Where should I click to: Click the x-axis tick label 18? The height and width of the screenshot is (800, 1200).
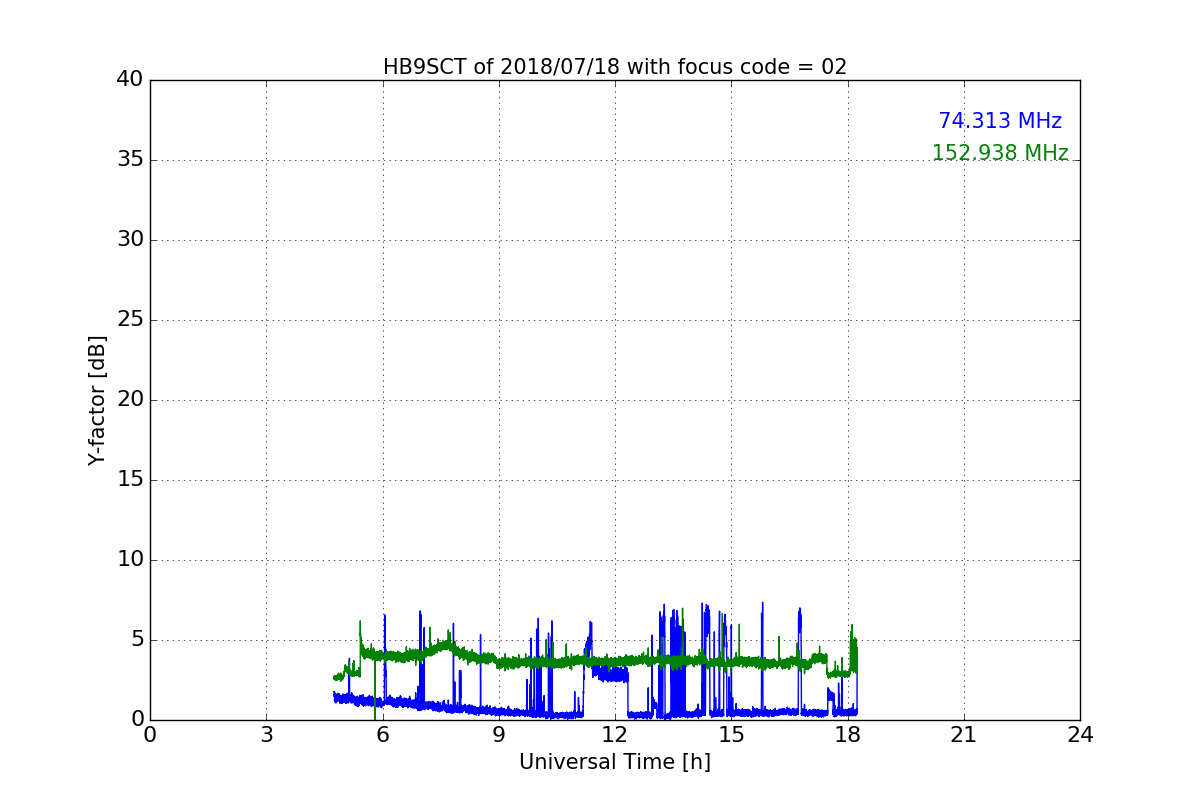(848, 735)
